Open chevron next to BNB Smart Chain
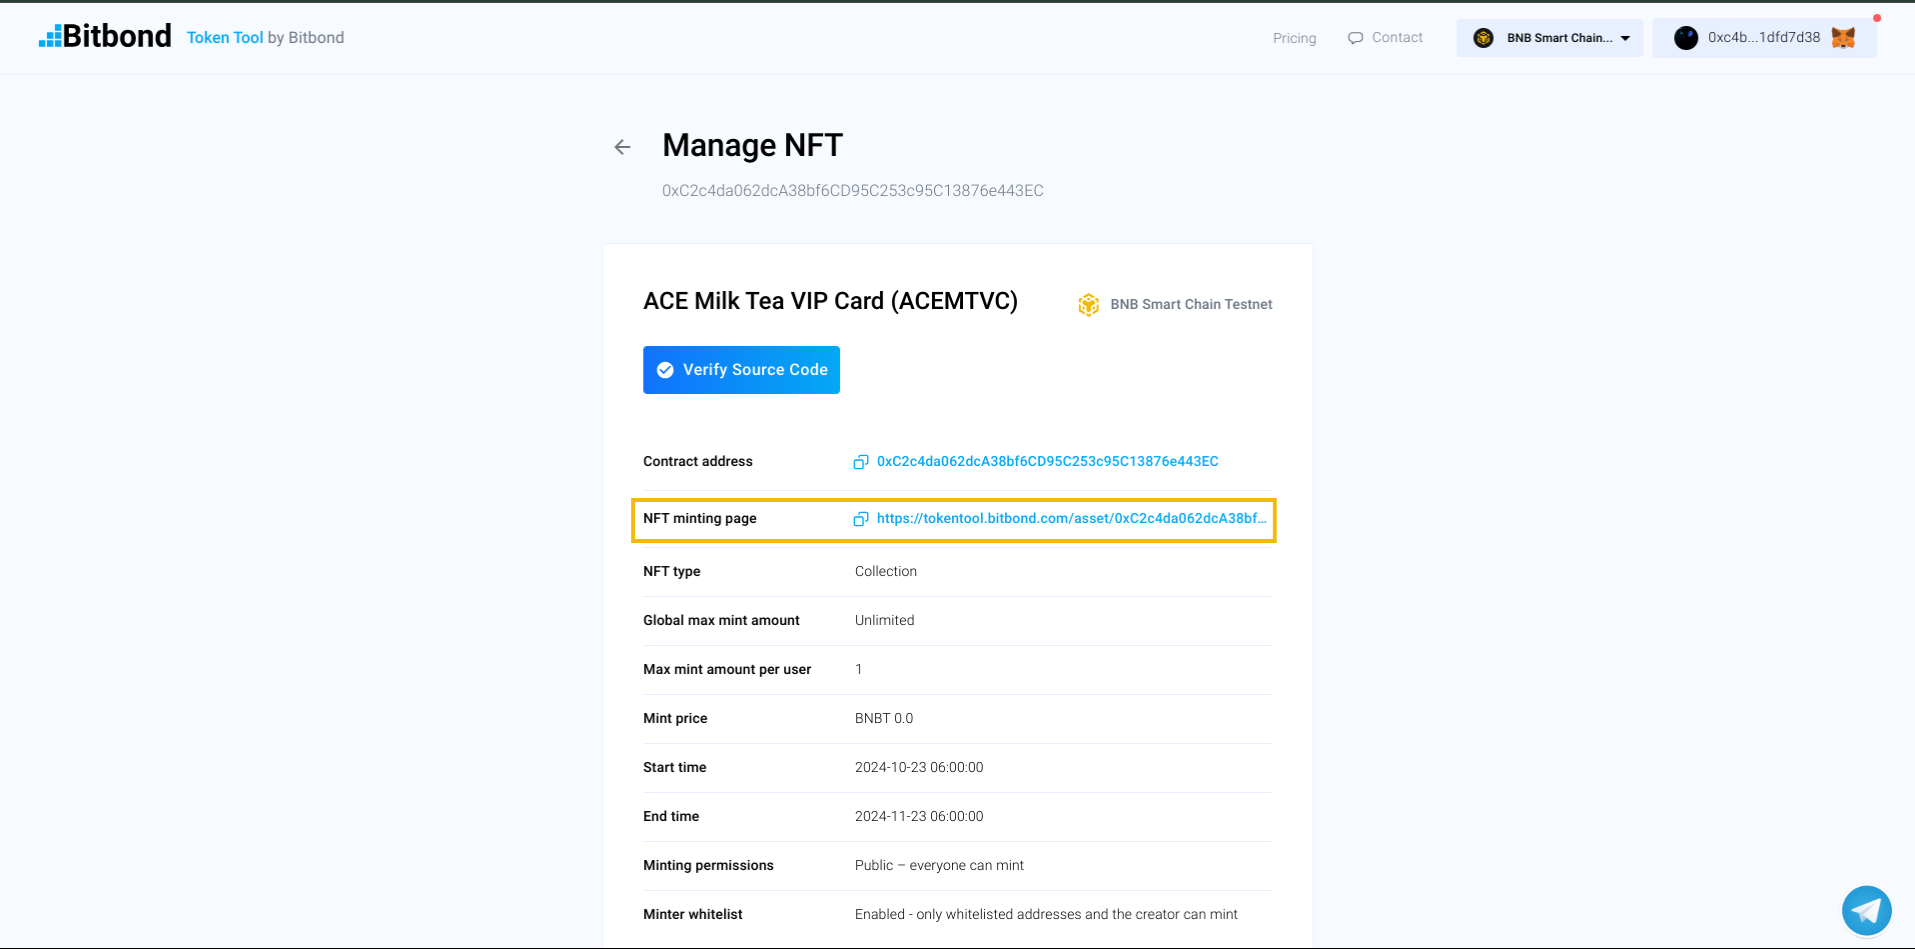Screen dimensions: 1915x949 1625,38
